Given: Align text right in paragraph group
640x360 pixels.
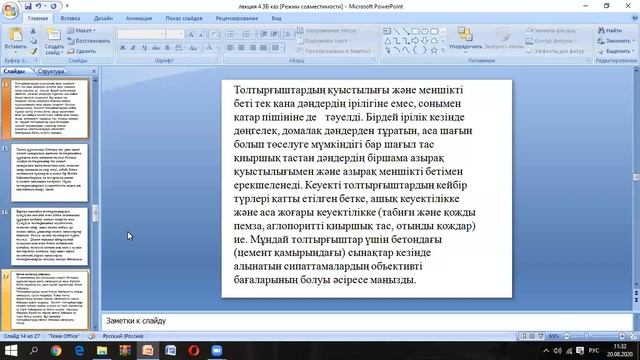Looking at the screenshot, I should pos(252,48).
